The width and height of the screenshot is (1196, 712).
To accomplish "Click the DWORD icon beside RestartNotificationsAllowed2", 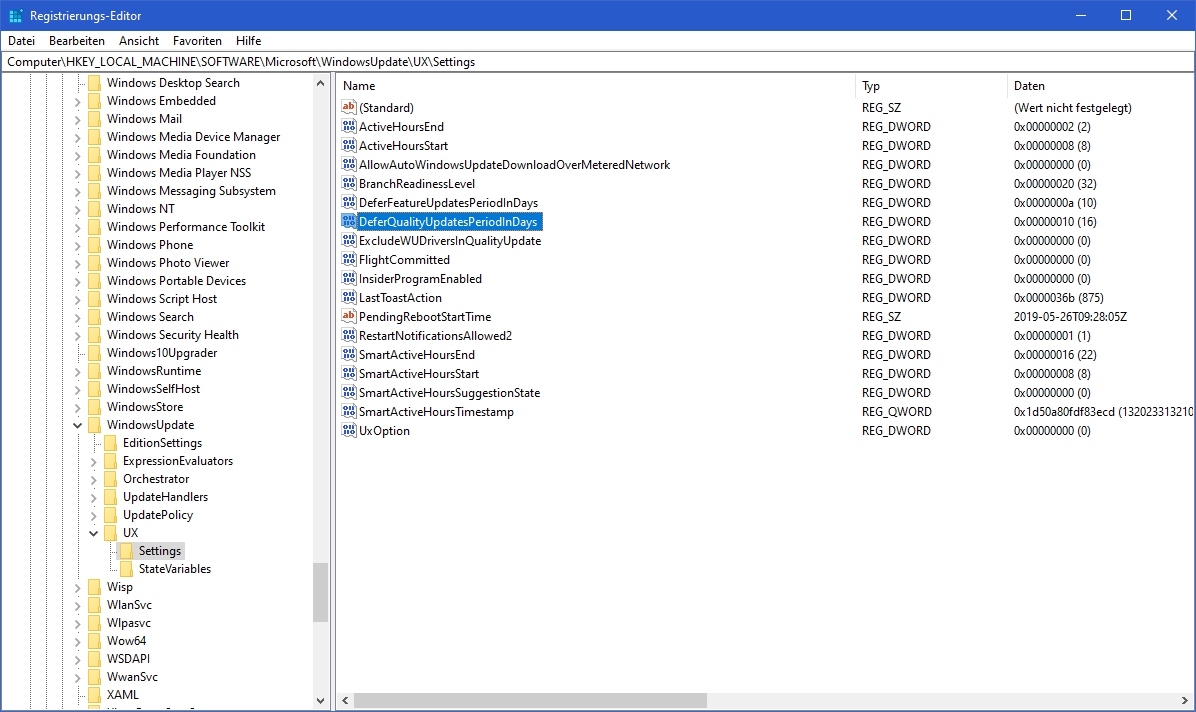I will [x=349, y=335].
